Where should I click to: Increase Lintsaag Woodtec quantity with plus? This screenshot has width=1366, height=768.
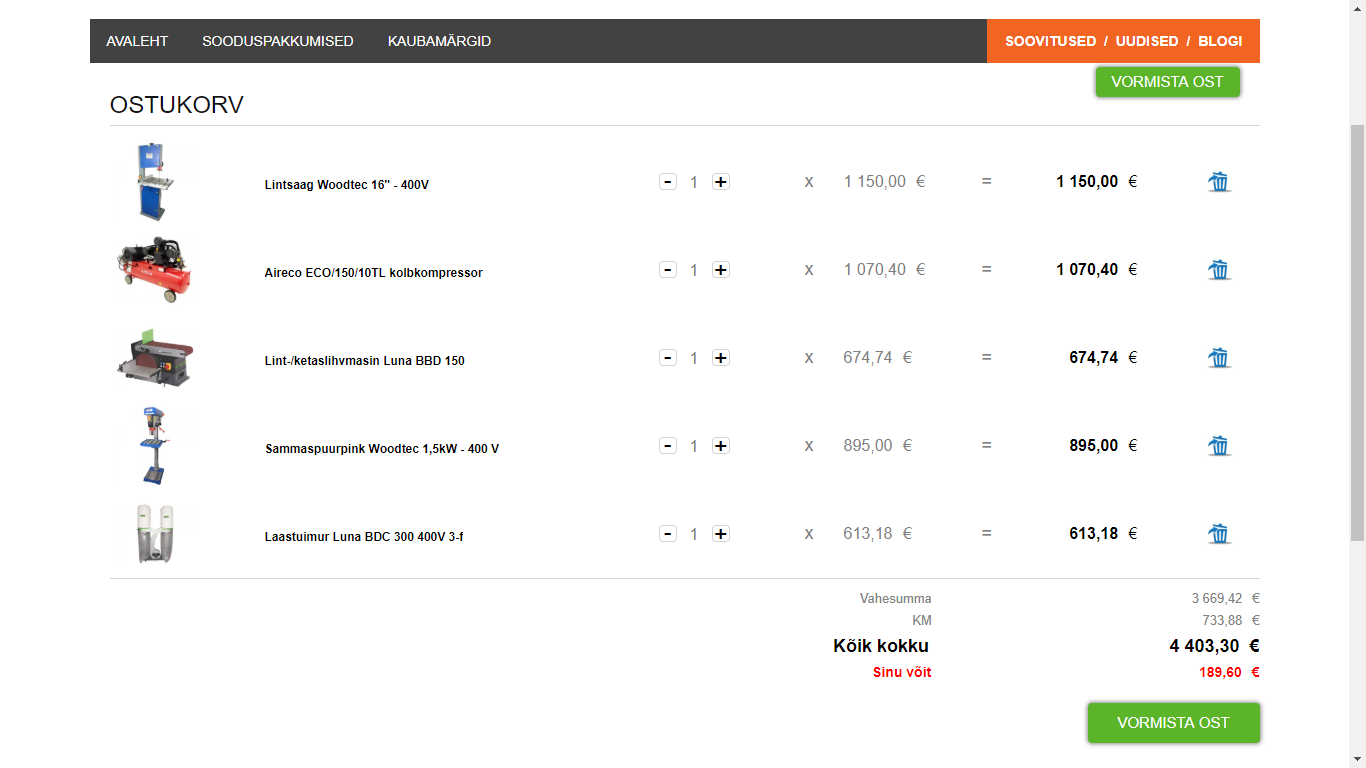[x=720, y=182]
